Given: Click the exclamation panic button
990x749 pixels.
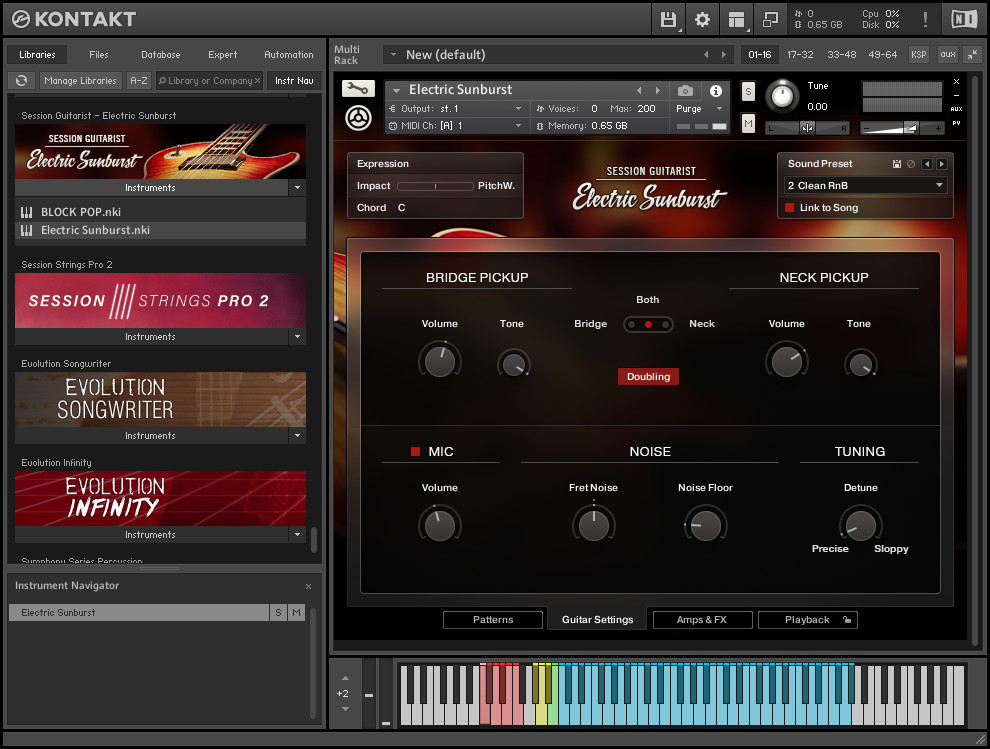Looking at the screenshot, I should 925,20.
